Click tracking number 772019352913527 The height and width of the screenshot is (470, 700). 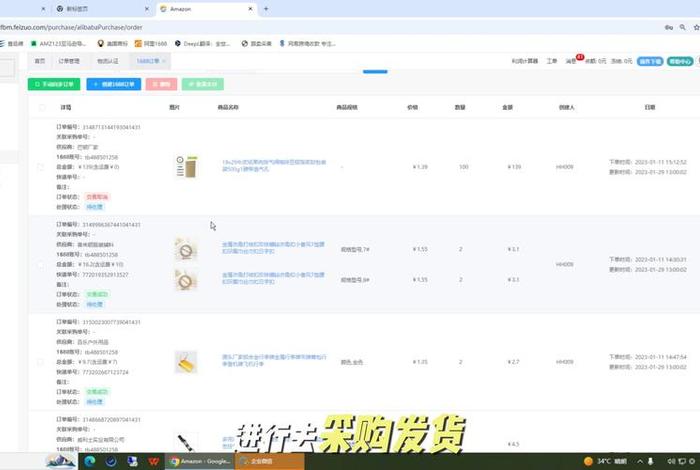105,275
